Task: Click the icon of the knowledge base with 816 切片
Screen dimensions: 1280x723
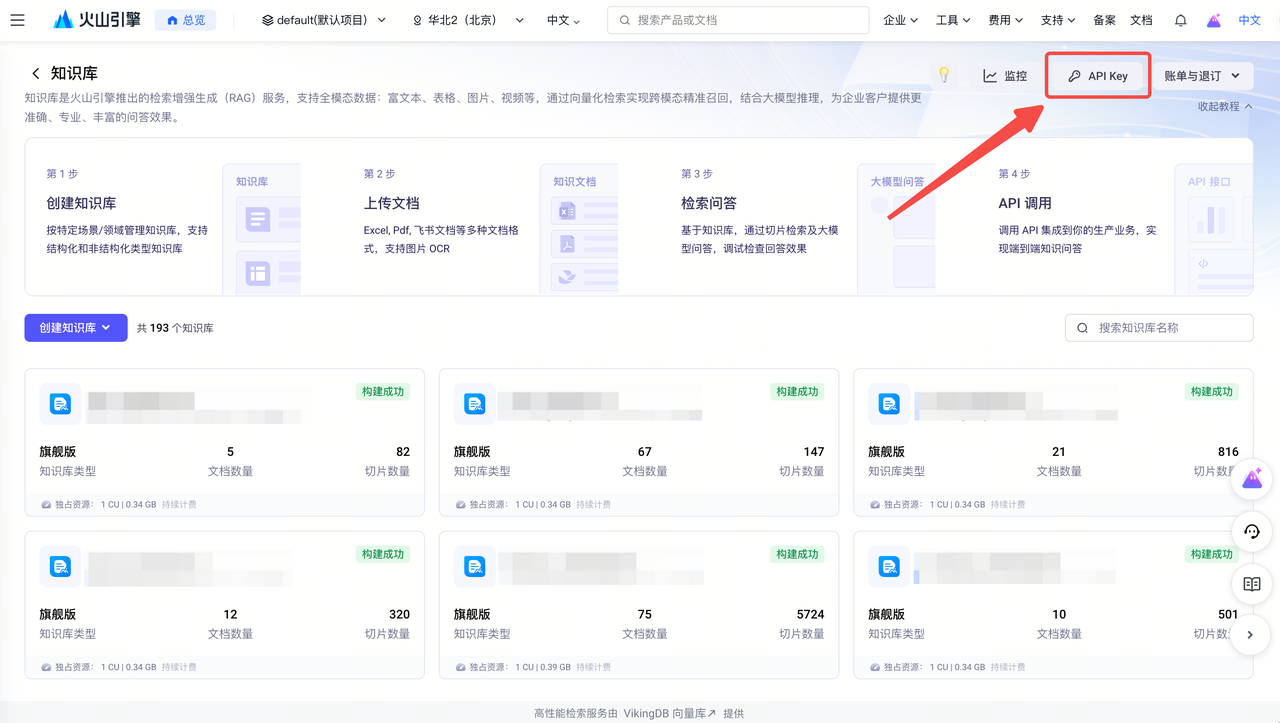Action: point(888,404)
